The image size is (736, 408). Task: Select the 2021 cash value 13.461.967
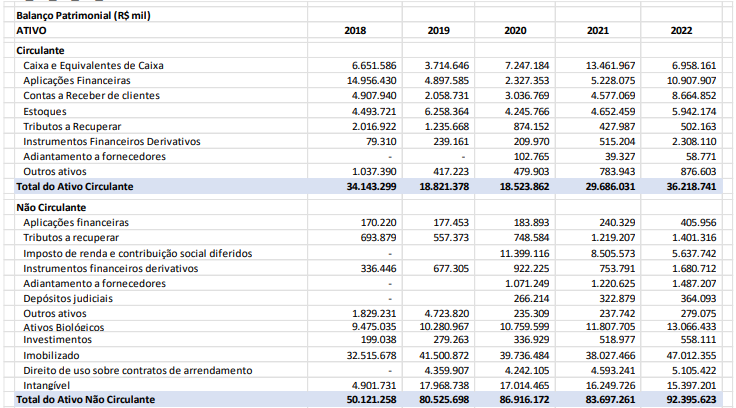tap(607, 65)
